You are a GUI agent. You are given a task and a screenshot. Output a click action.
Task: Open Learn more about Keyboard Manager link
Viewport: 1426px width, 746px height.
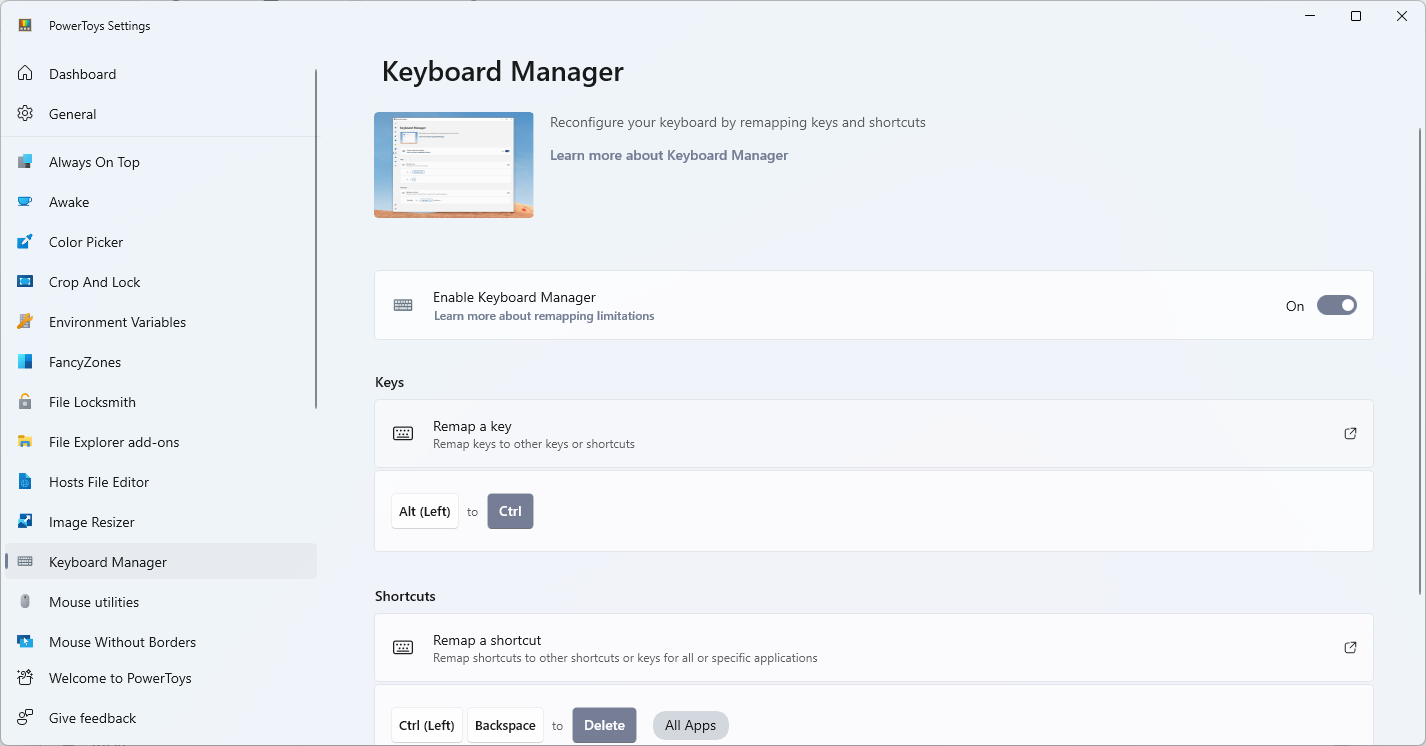[x=669, y=156]
